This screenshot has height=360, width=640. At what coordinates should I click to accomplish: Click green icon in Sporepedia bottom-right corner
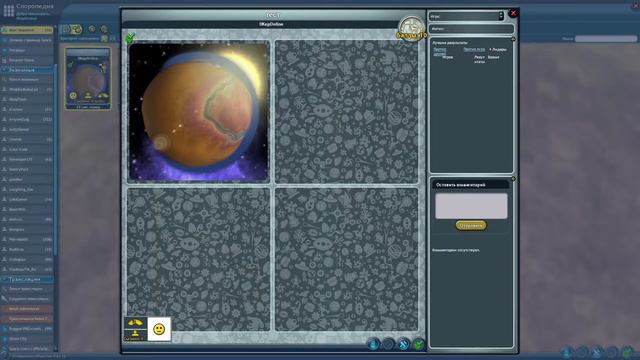(627, 352)
